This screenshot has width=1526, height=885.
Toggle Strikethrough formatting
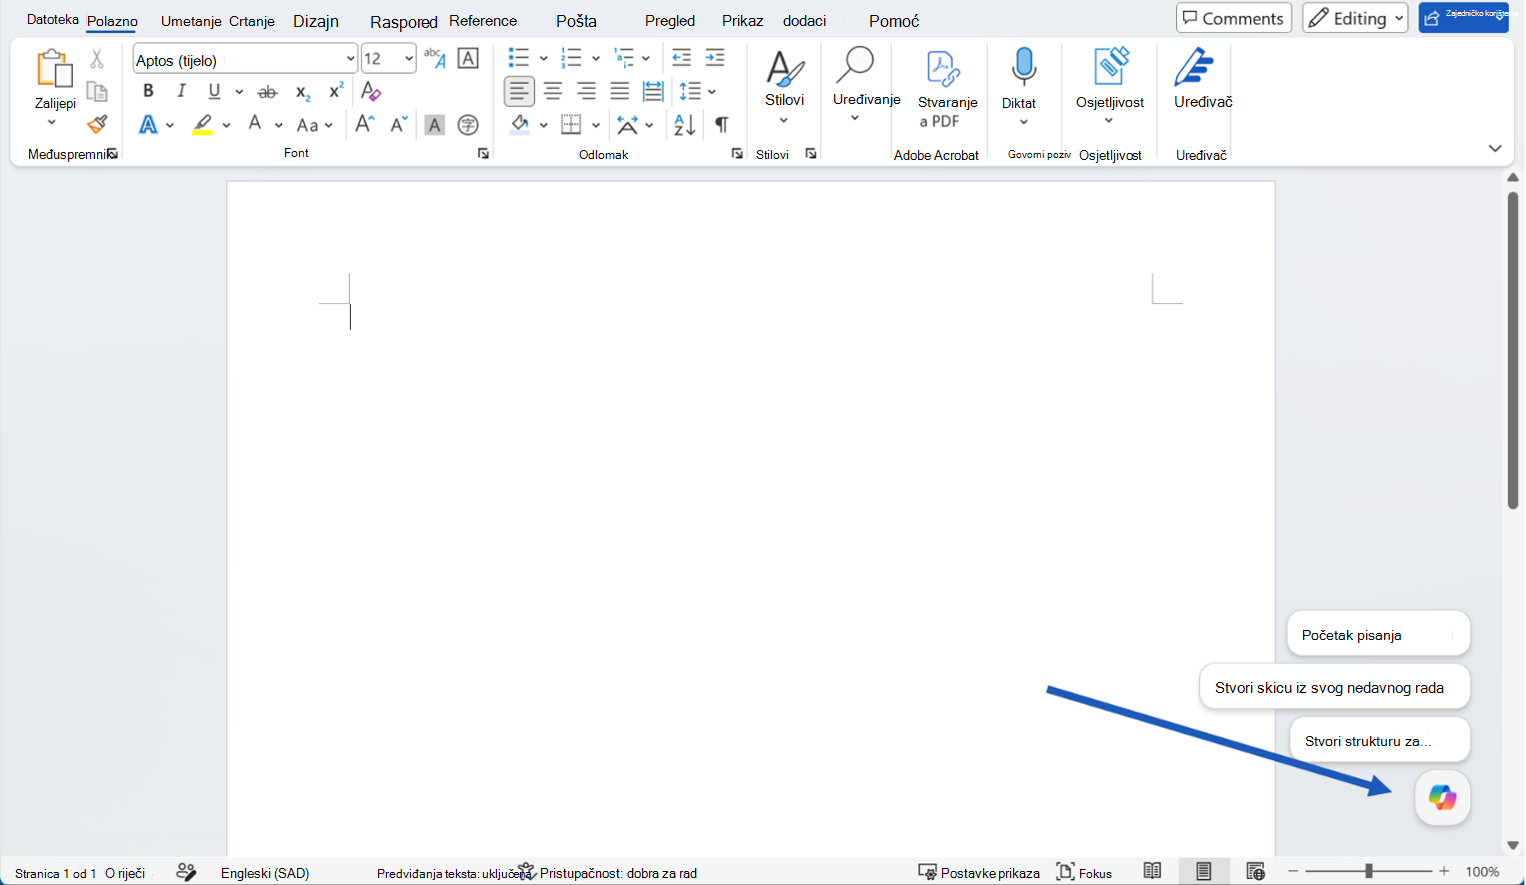pyautogui.click(x=267, y=92)
